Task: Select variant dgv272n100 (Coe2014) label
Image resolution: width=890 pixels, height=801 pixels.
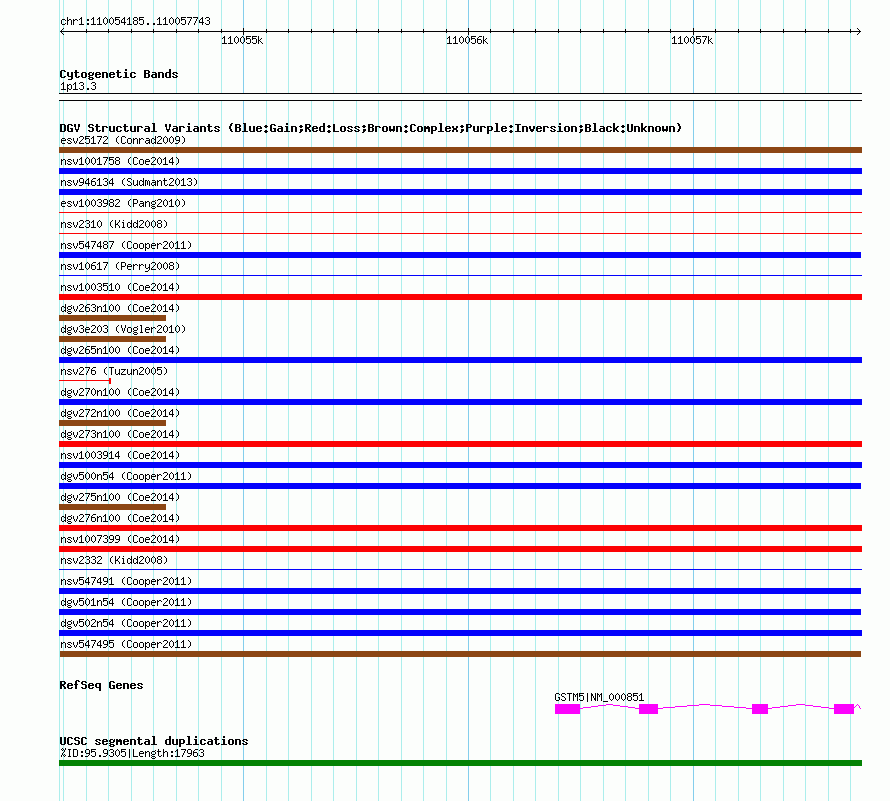Action: [x=120, y=413]
